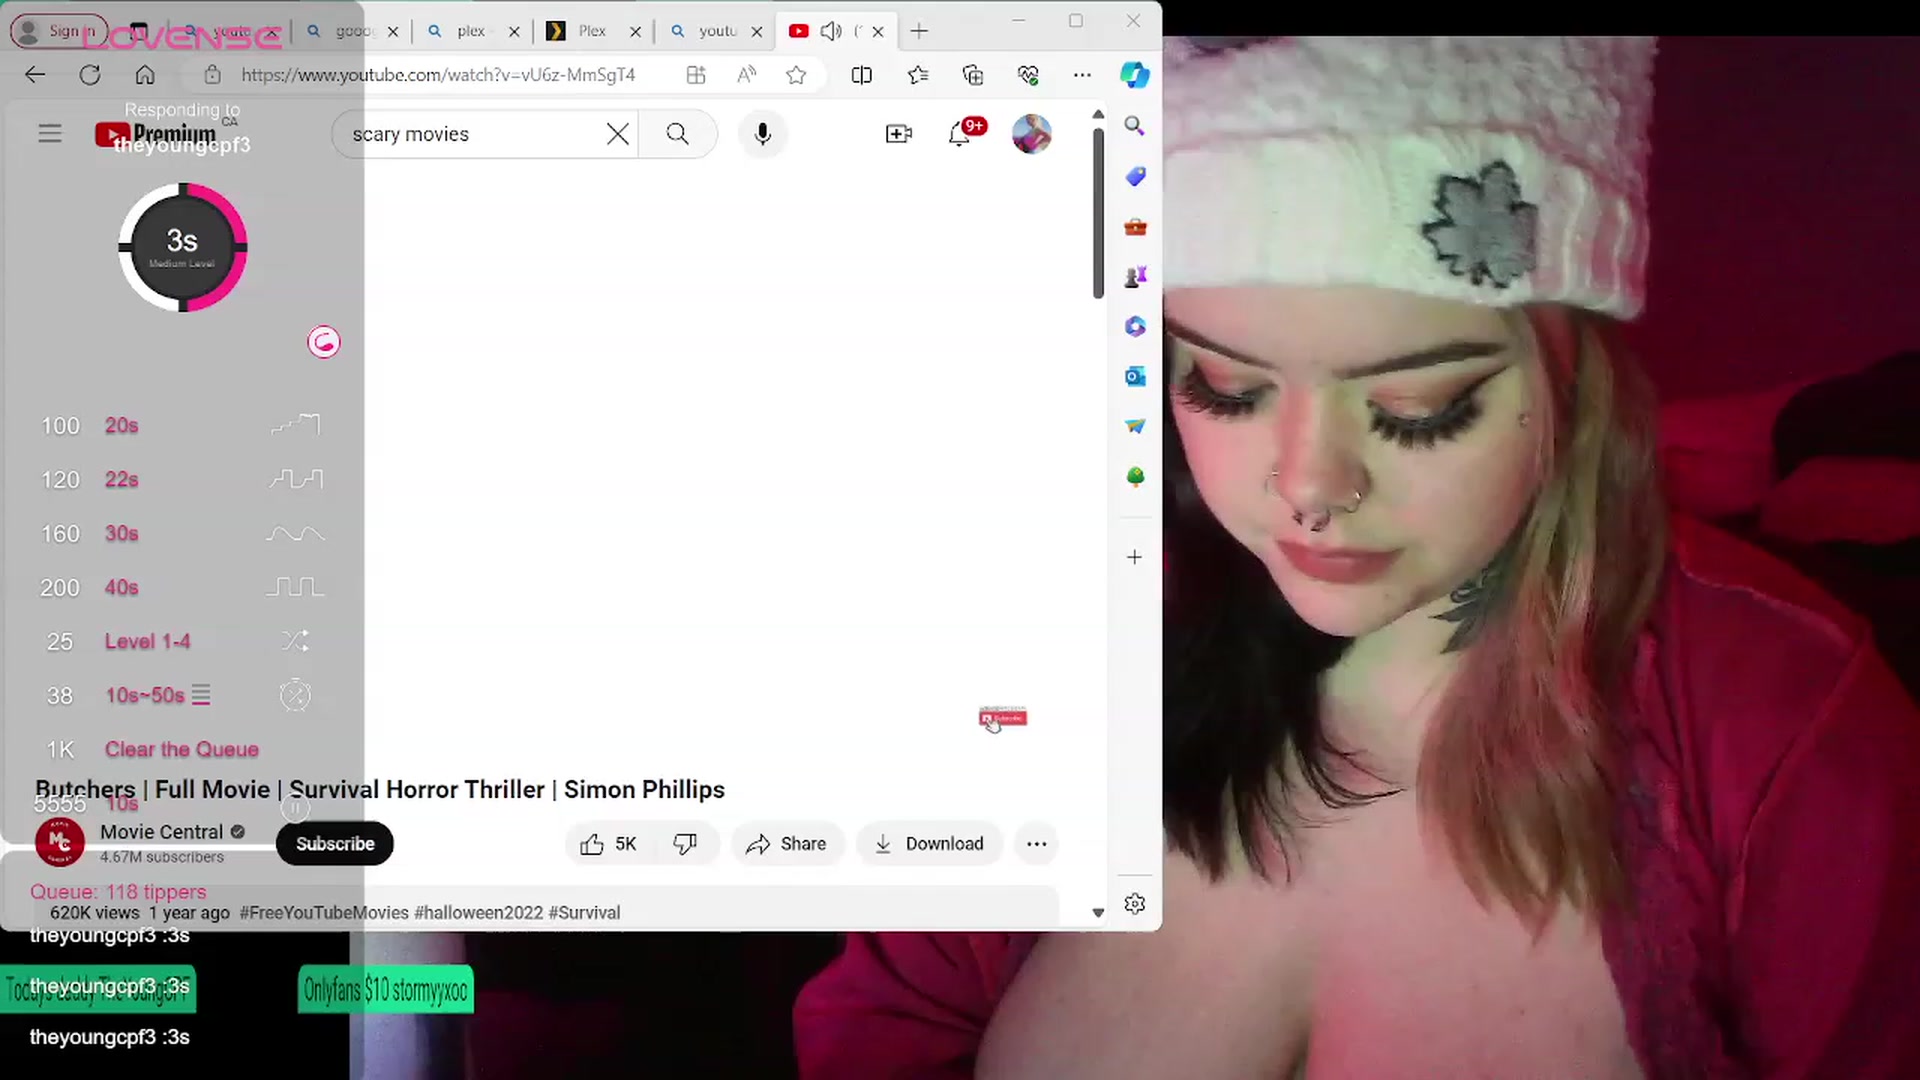
Task: Open Outlook in the Edge sidebar
Action: 1134,376
